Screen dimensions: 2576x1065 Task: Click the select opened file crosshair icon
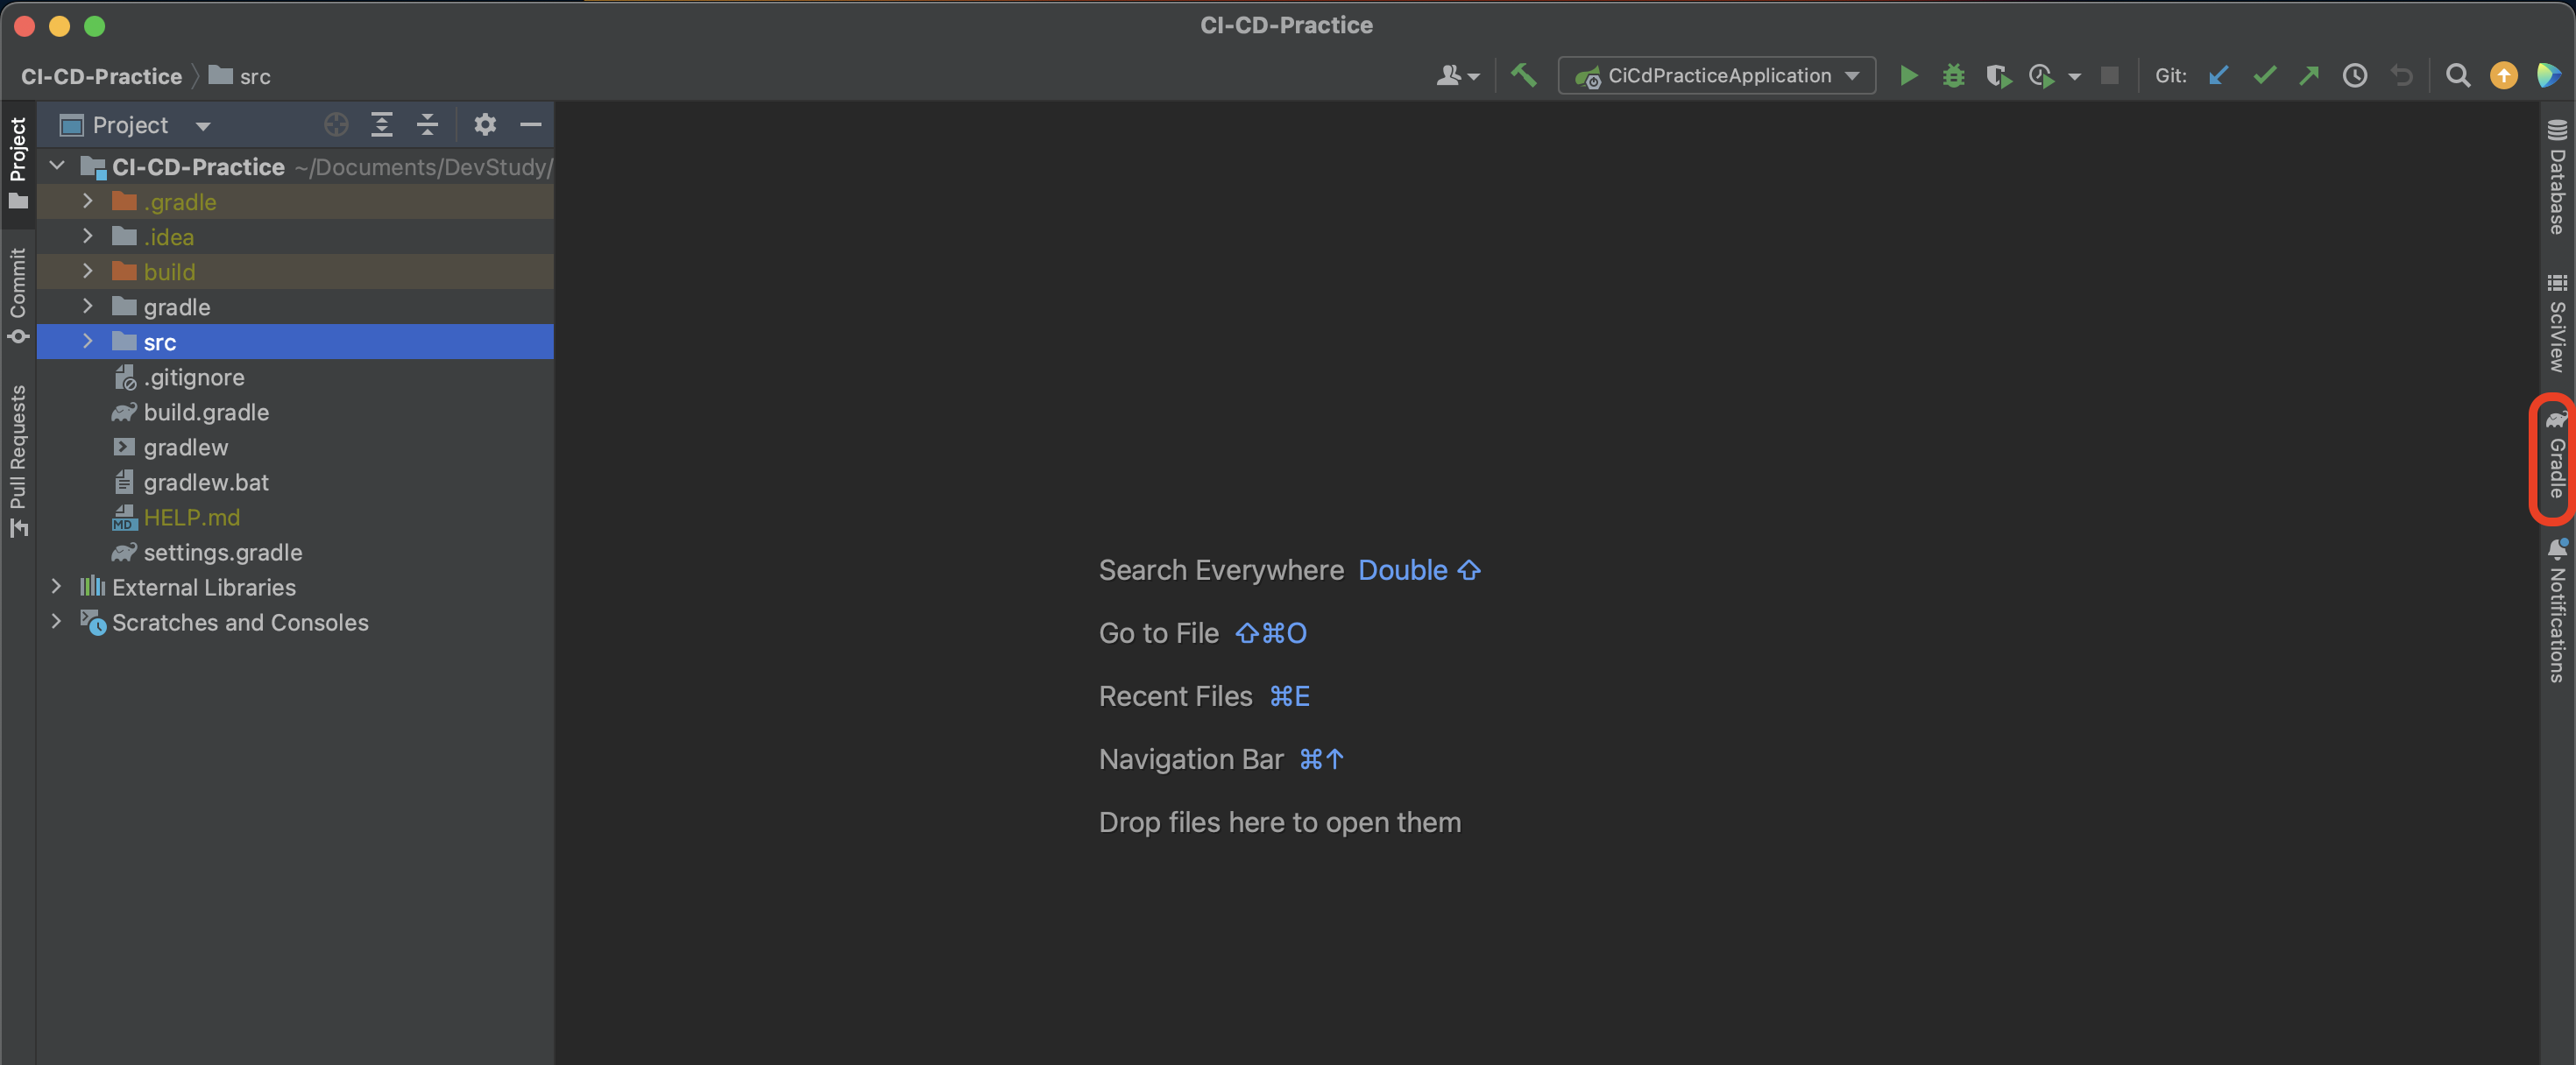(336, 125)
